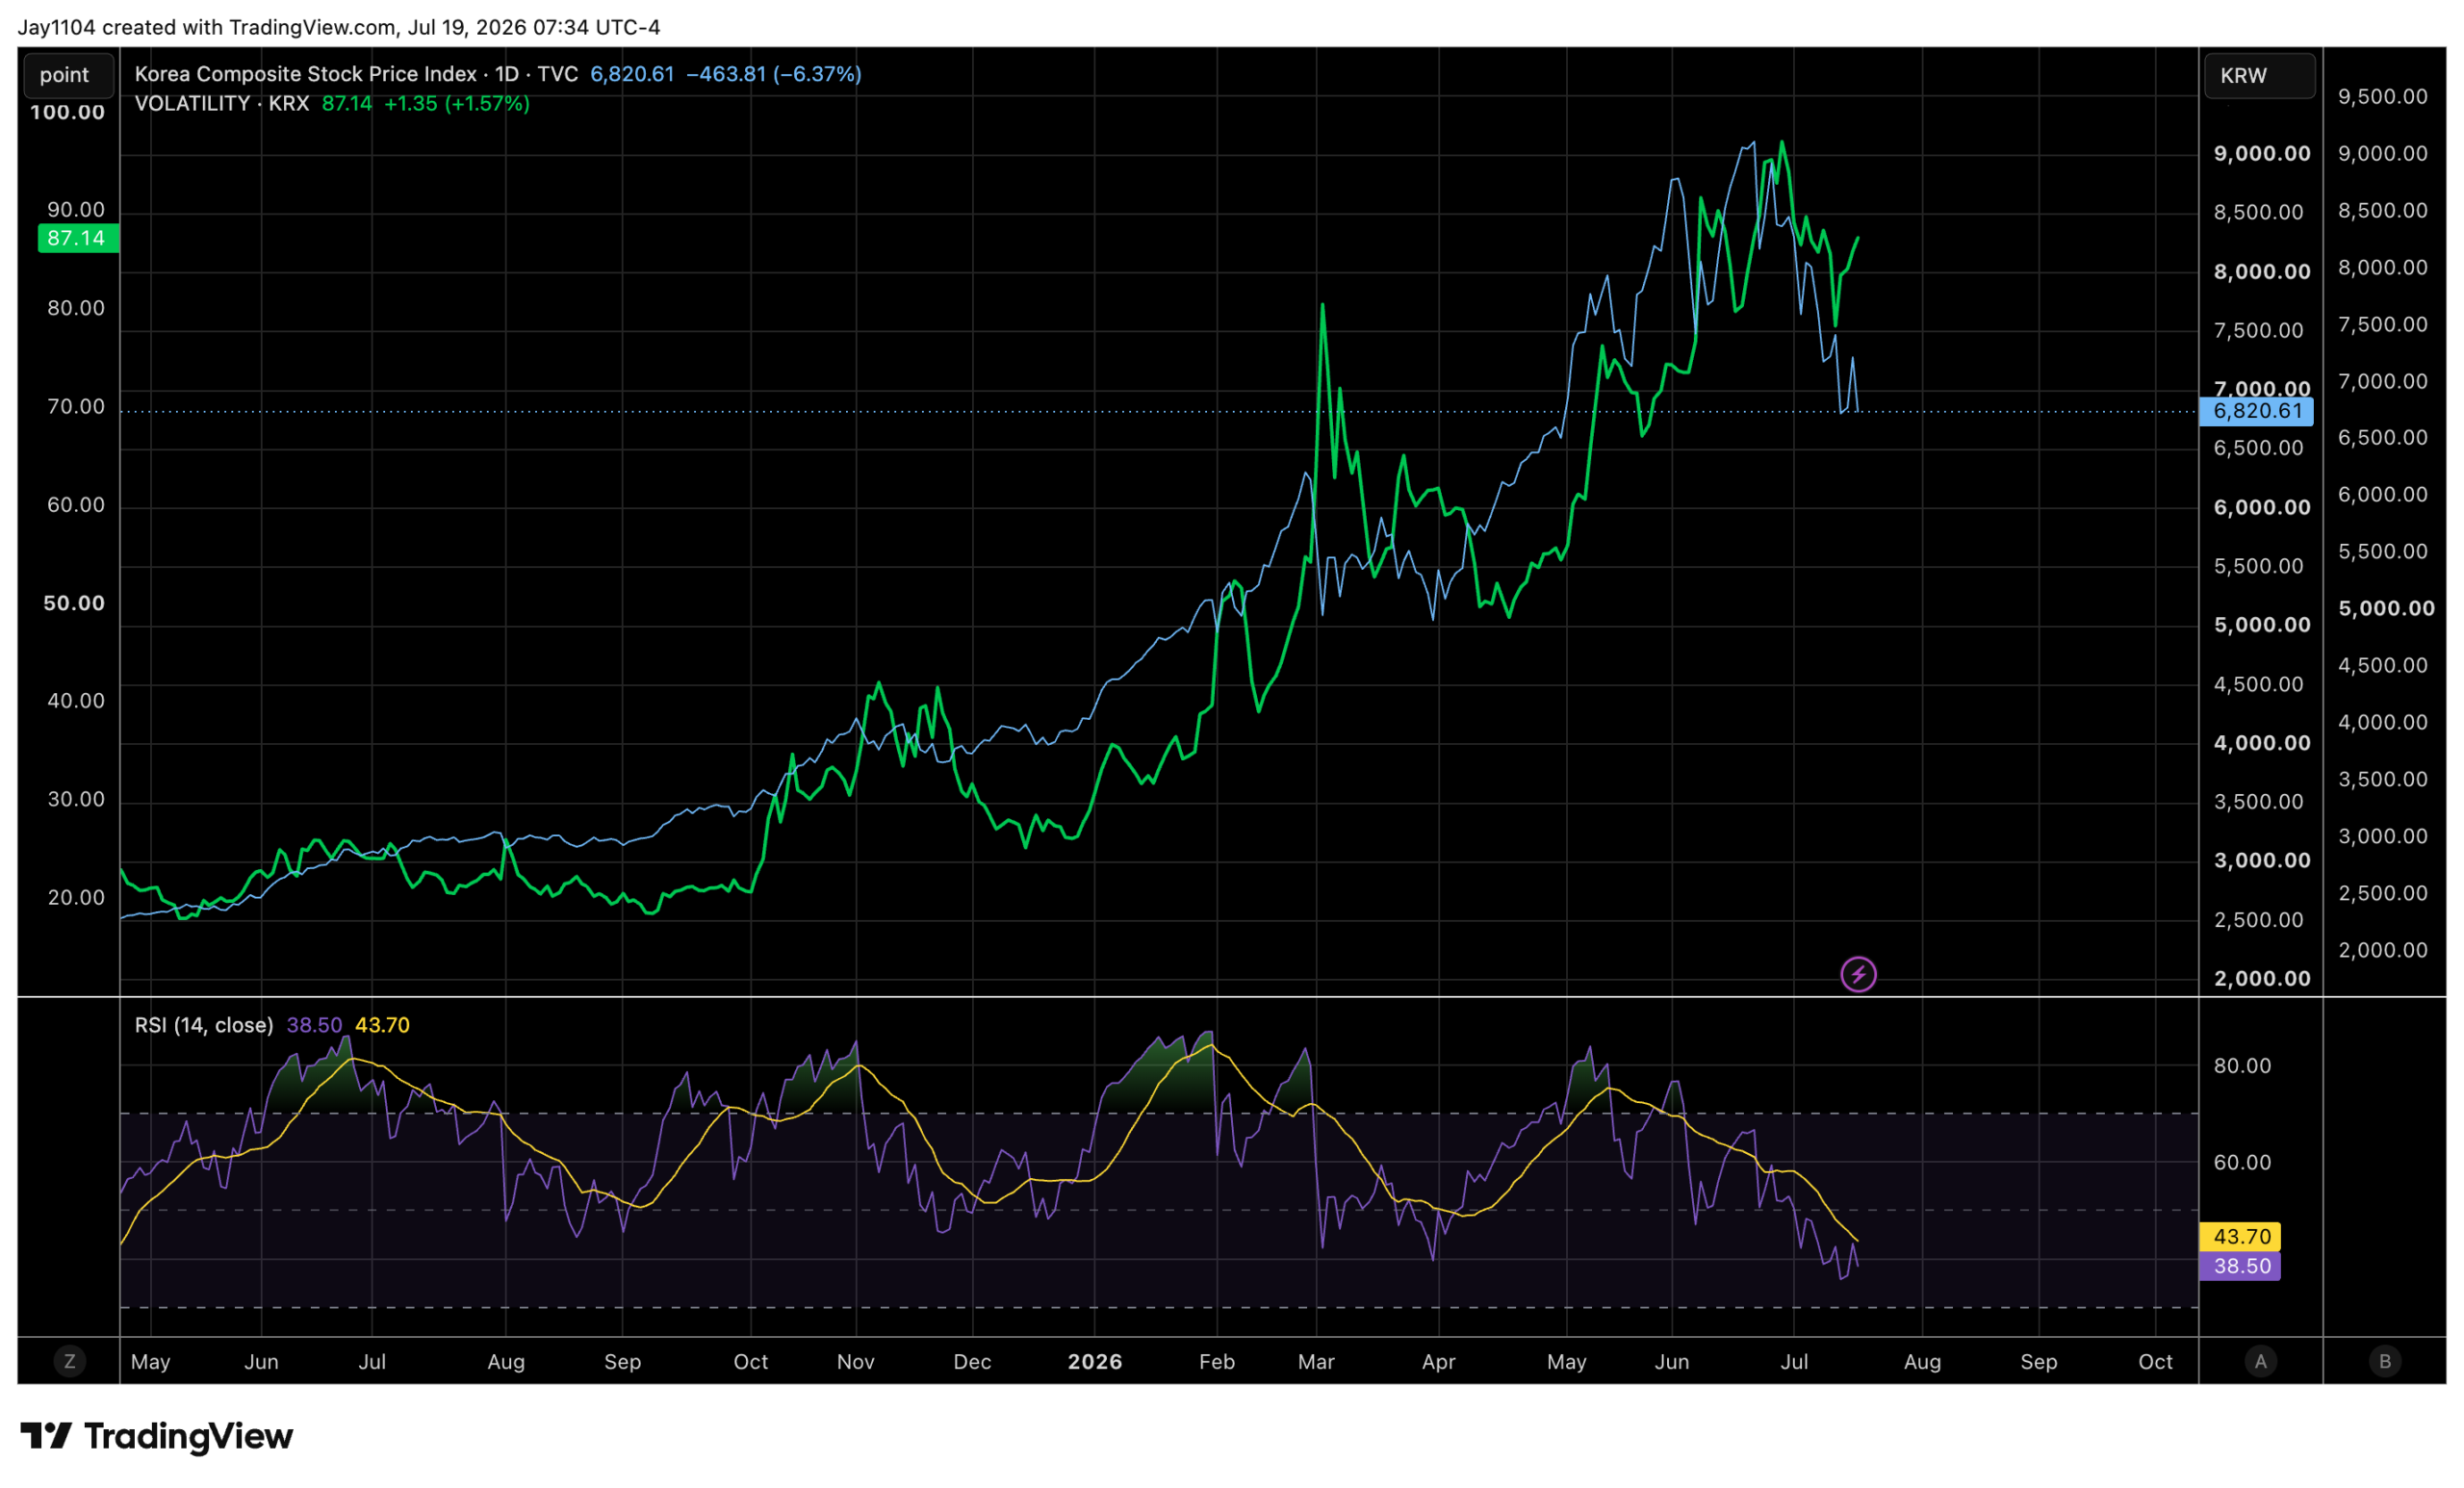Click 'Nov' on the time axis
Viewport: 2464px width, 1488px height.
click(x=856, y=1361)
